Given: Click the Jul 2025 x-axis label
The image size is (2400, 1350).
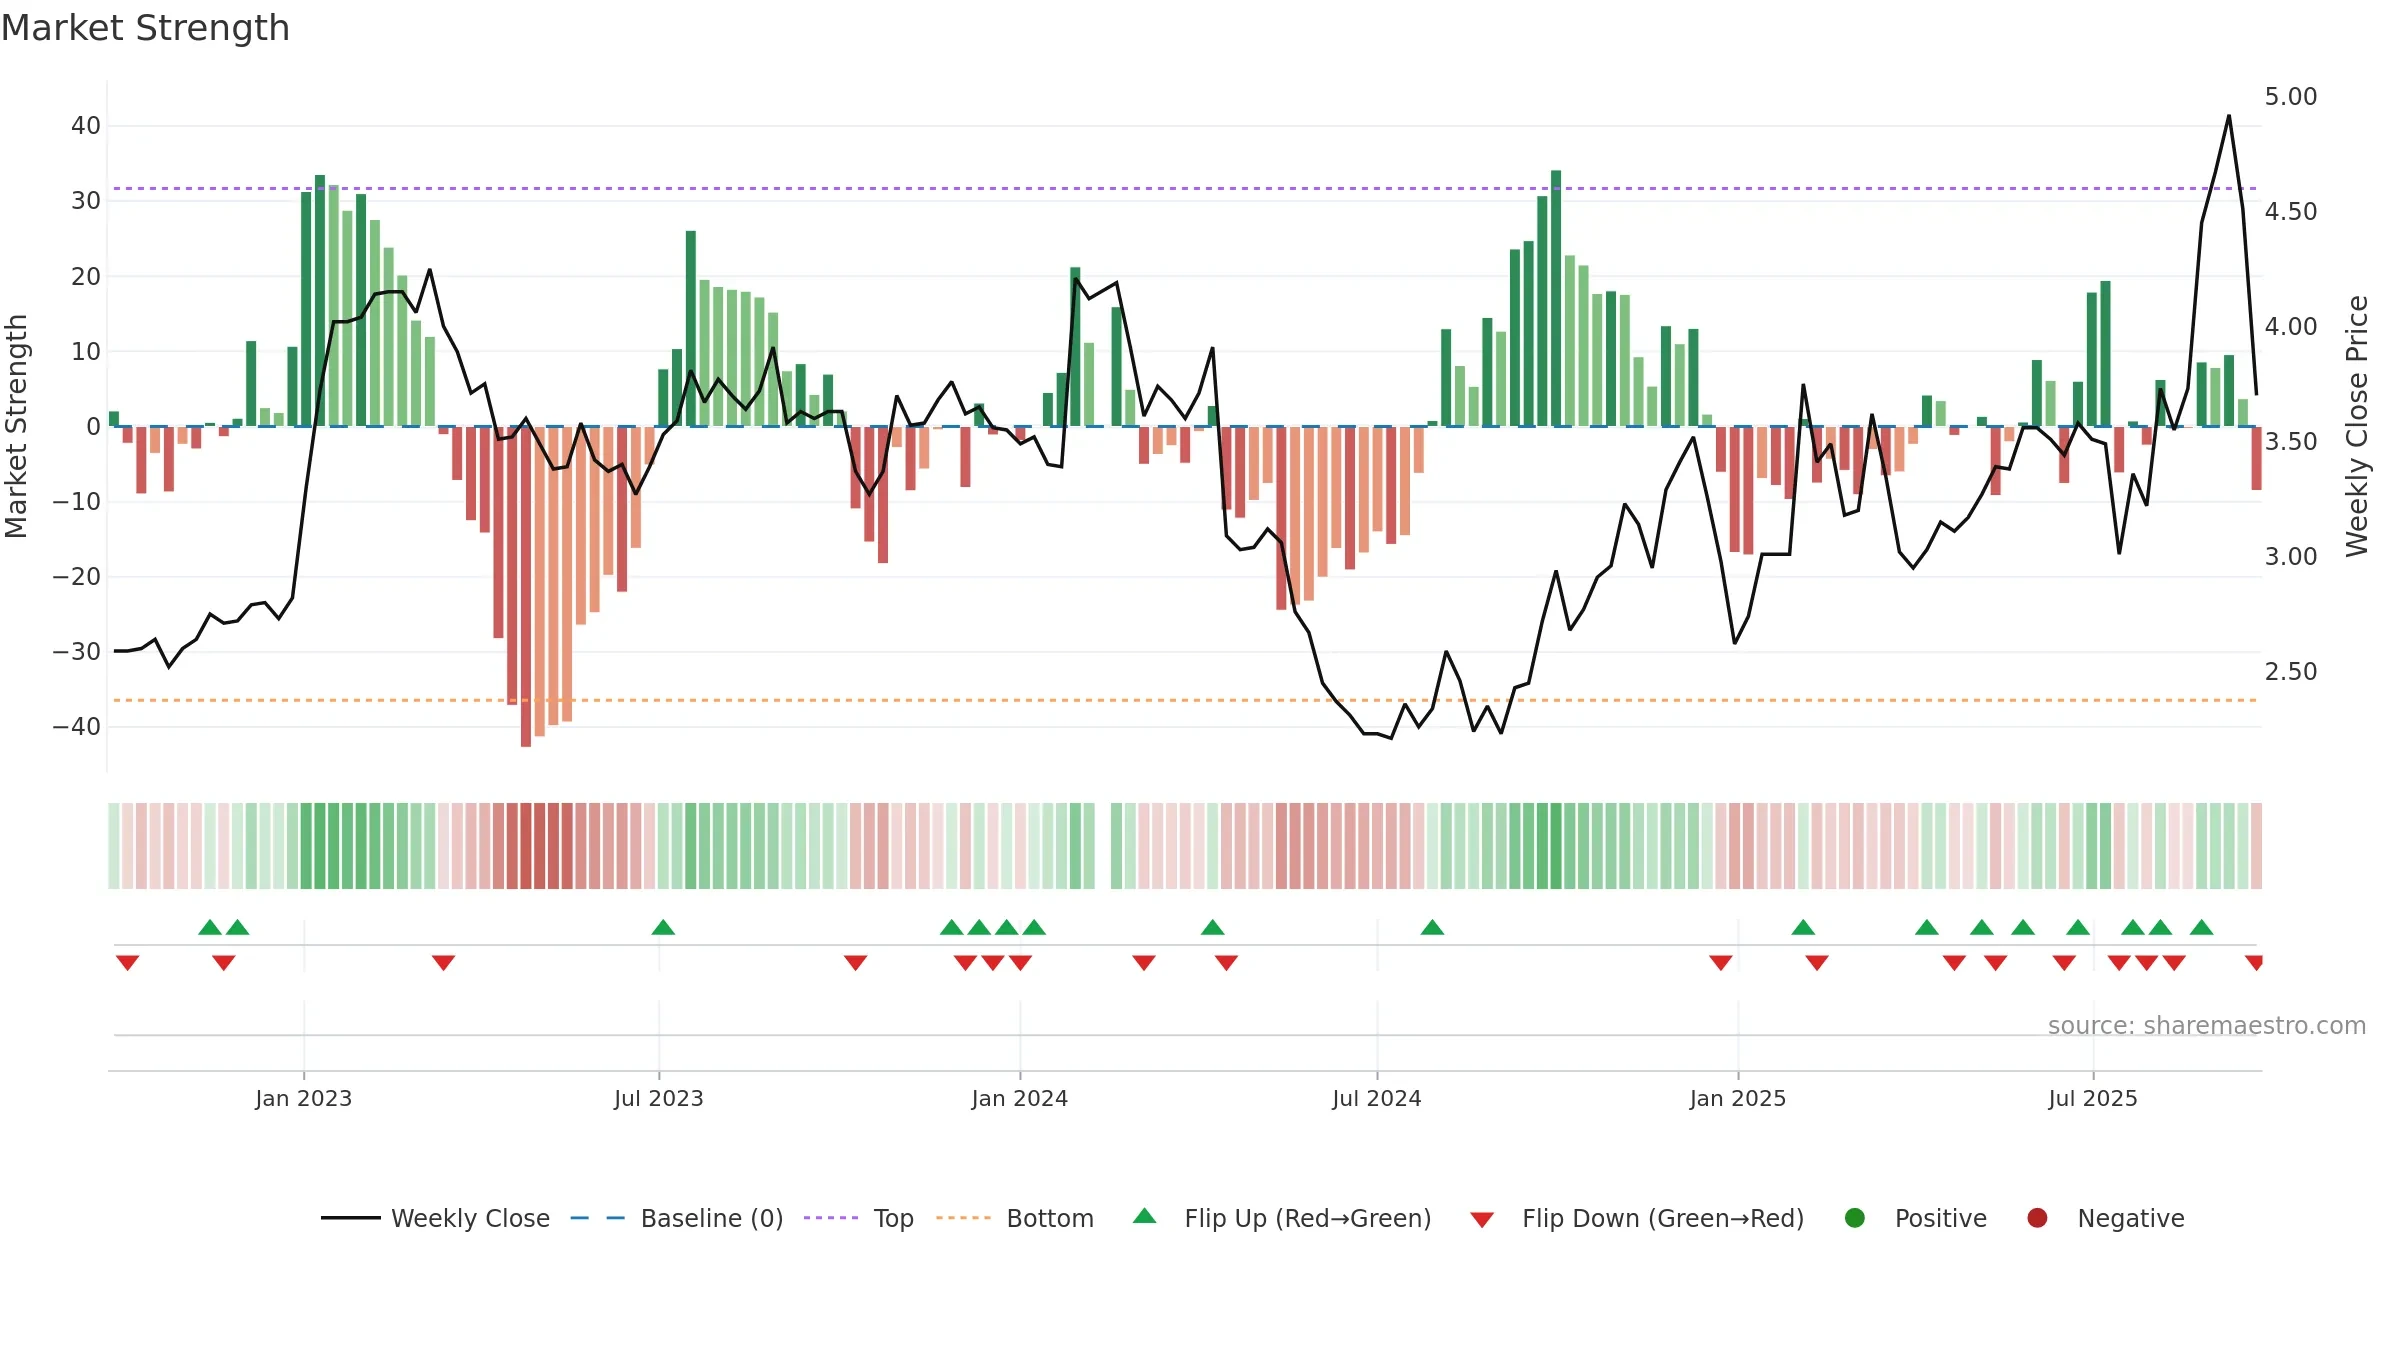Looking at the screenshot, I should point(2093,1098).
